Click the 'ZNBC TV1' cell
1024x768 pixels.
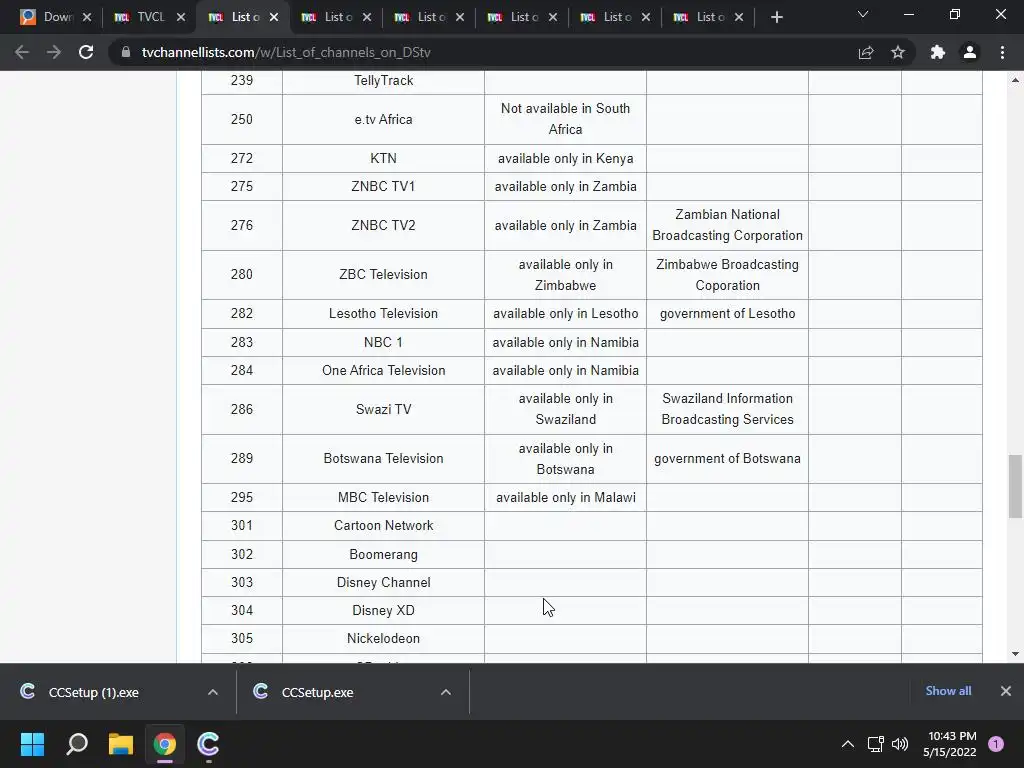click(383, 187)
